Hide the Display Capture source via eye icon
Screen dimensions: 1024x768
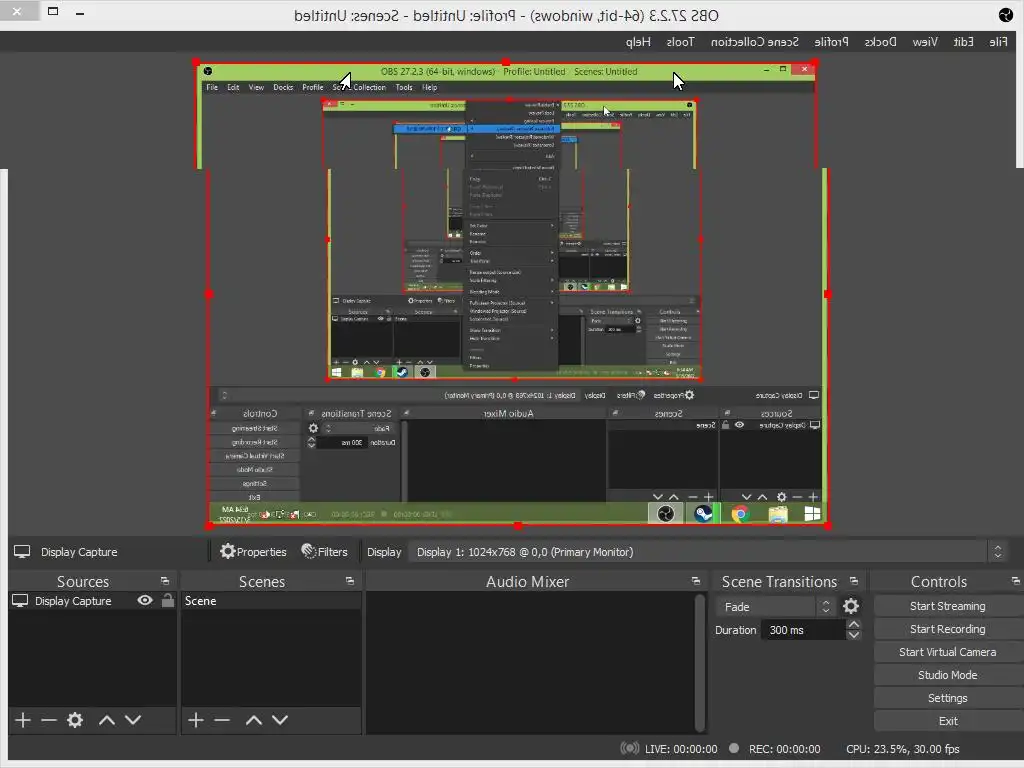pyautogui.click(x=145, y=600)
